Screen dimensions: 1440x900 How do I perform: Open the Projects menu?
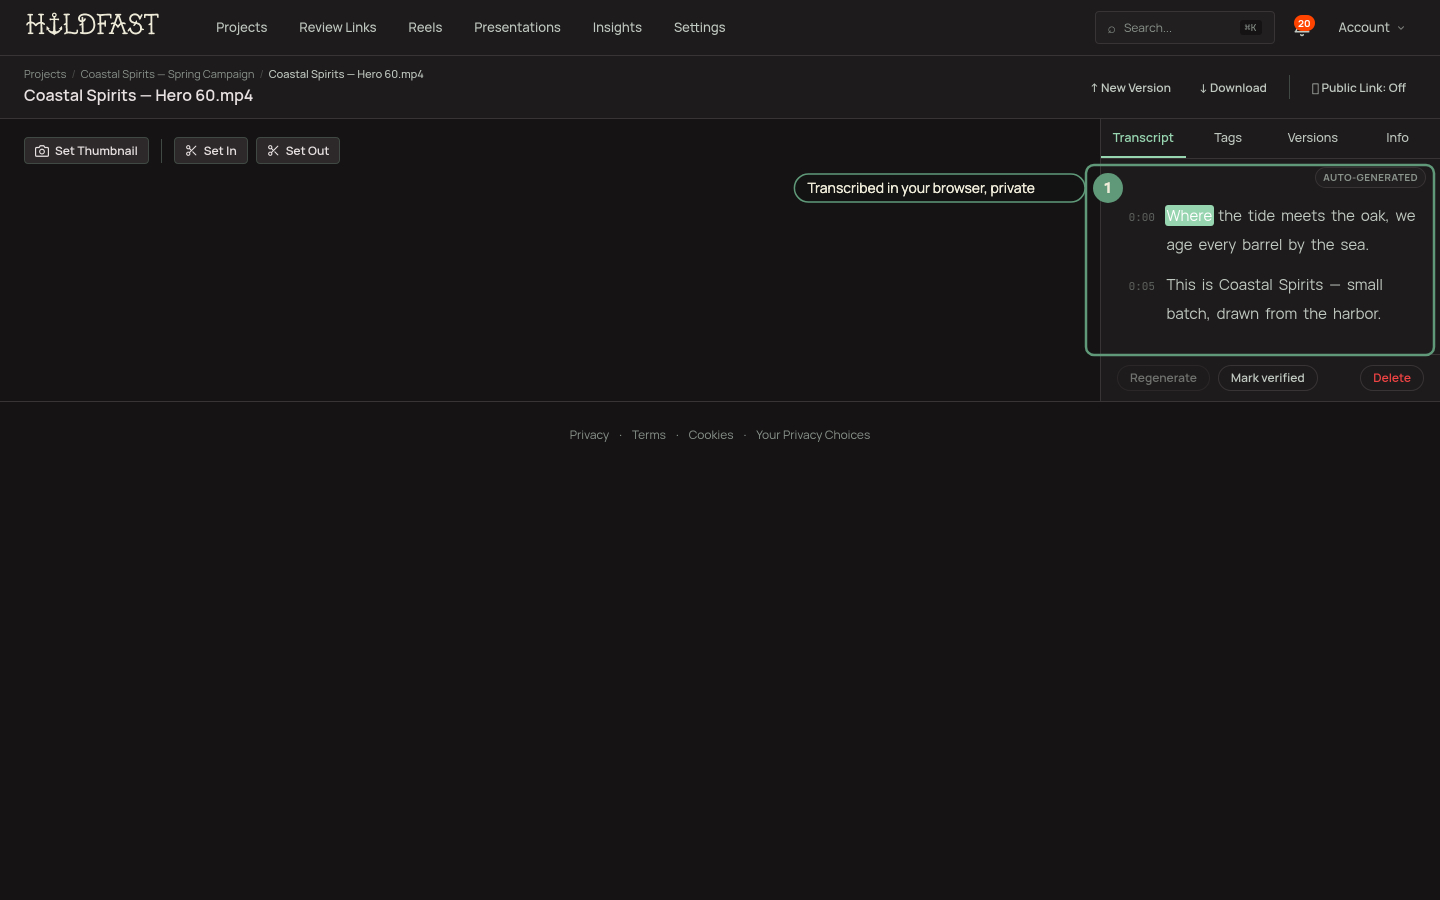(x=241, y=27)
